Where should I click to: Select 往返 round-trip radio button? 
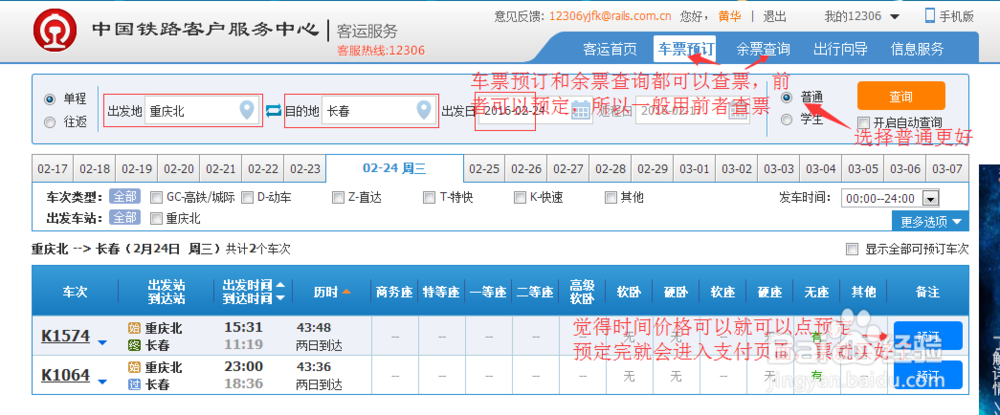coord(50,122)
